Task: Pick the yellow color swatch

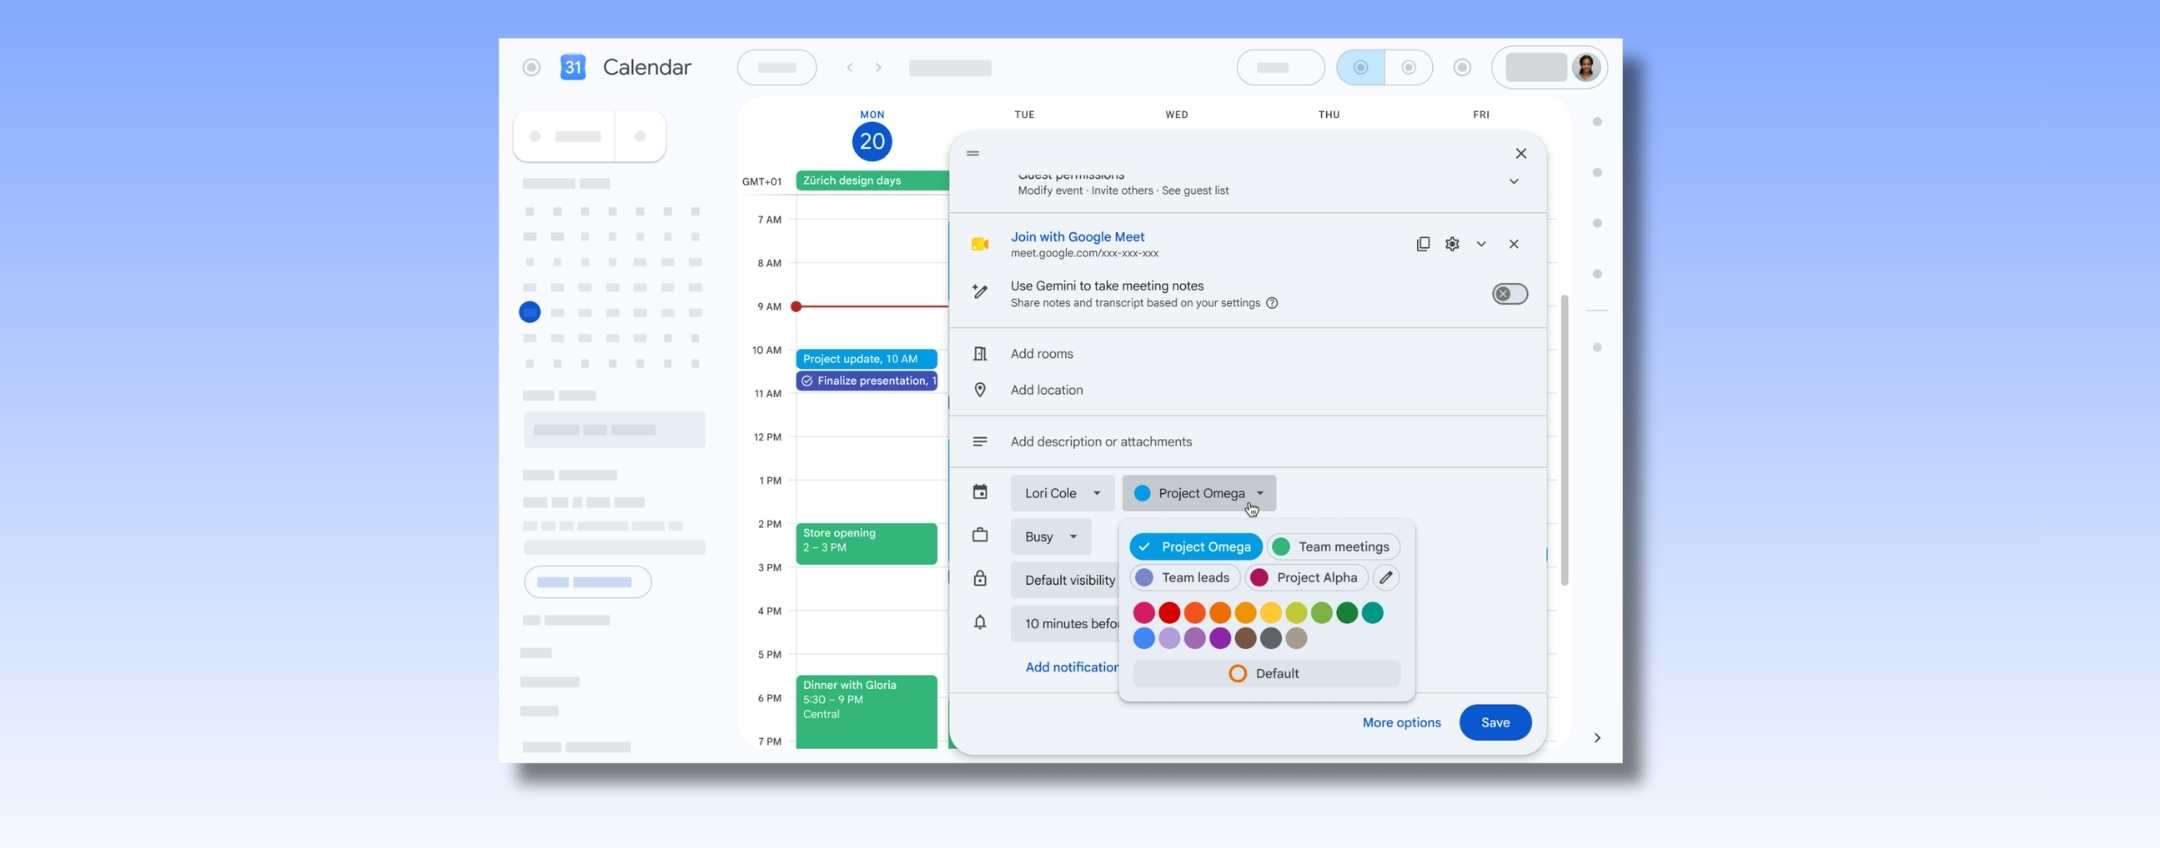Action: (1271, 612)
